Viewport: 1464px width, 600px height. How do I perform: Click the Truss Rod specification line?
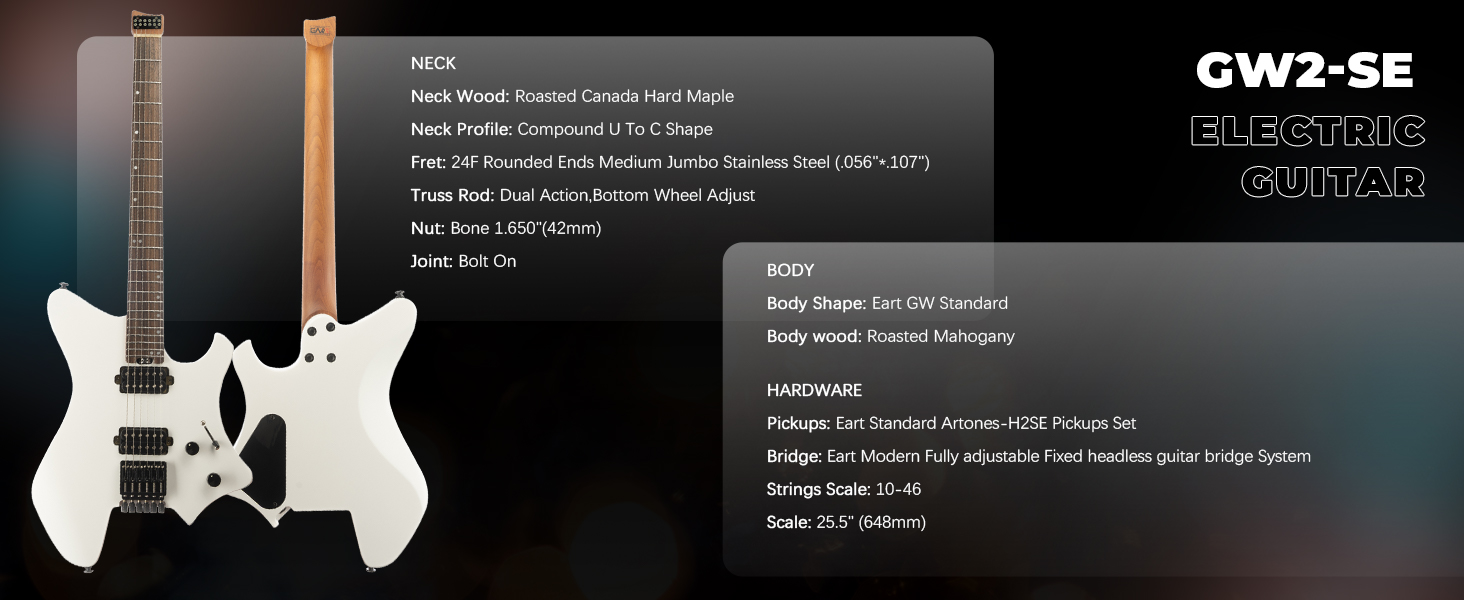point(582,195)
